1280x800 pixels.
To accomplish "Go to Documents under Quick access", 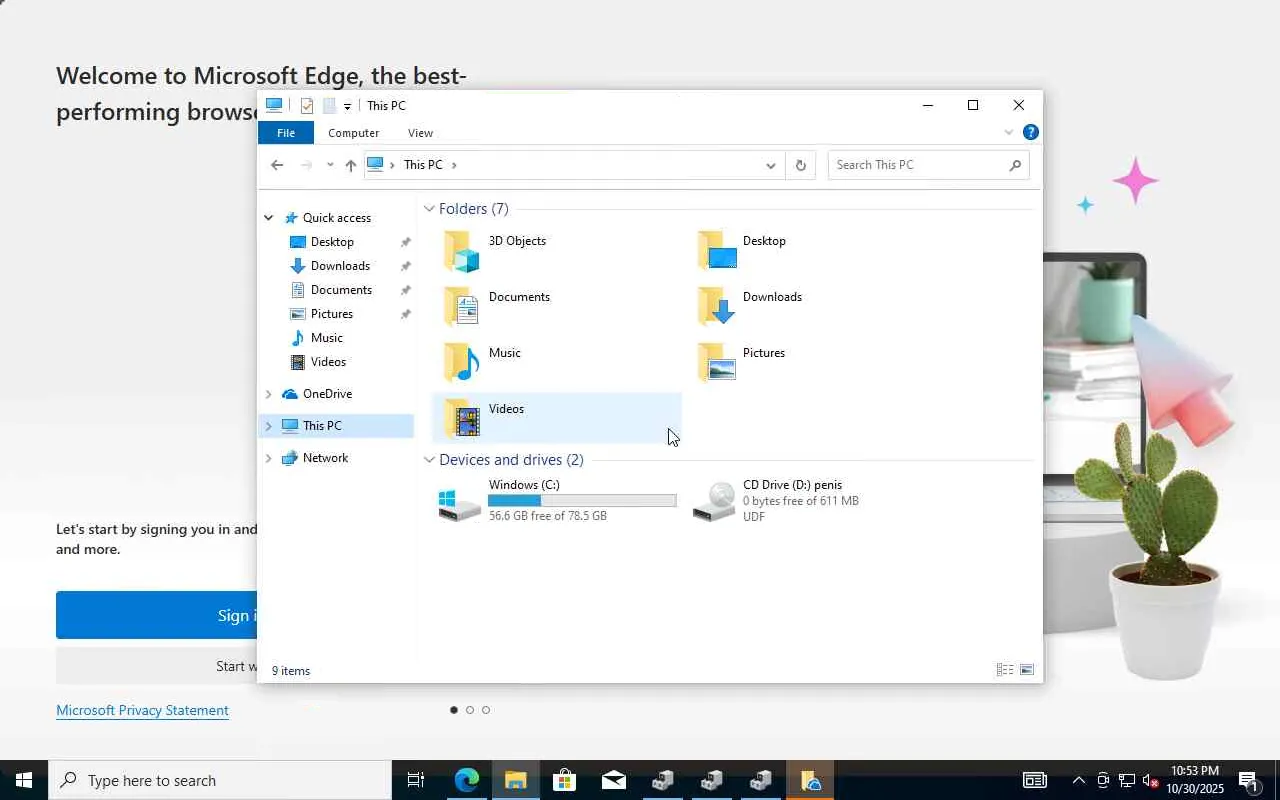I will (341, 290).
